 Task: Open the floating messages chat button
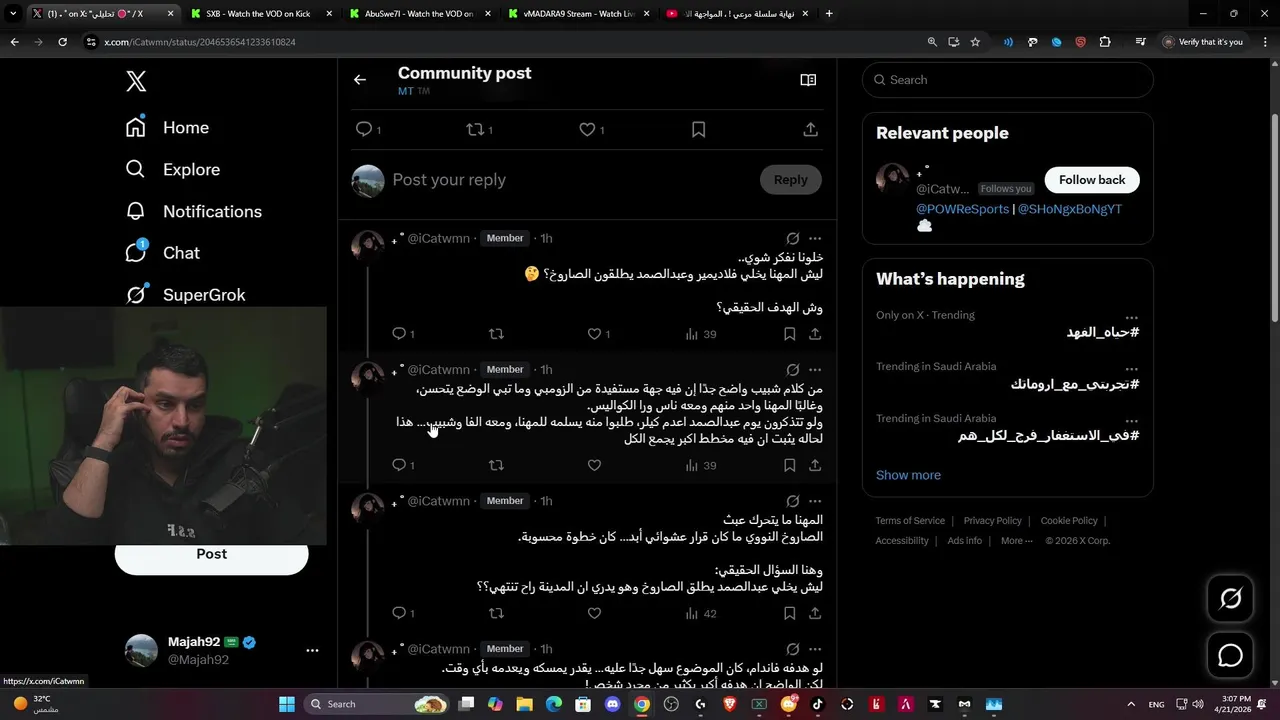[x=1230, y=656]
